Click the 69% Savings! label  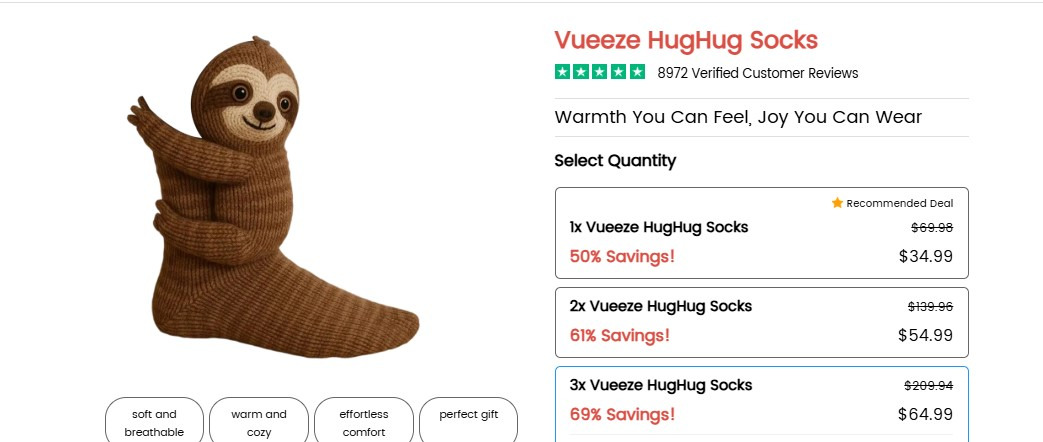[622, 414]
